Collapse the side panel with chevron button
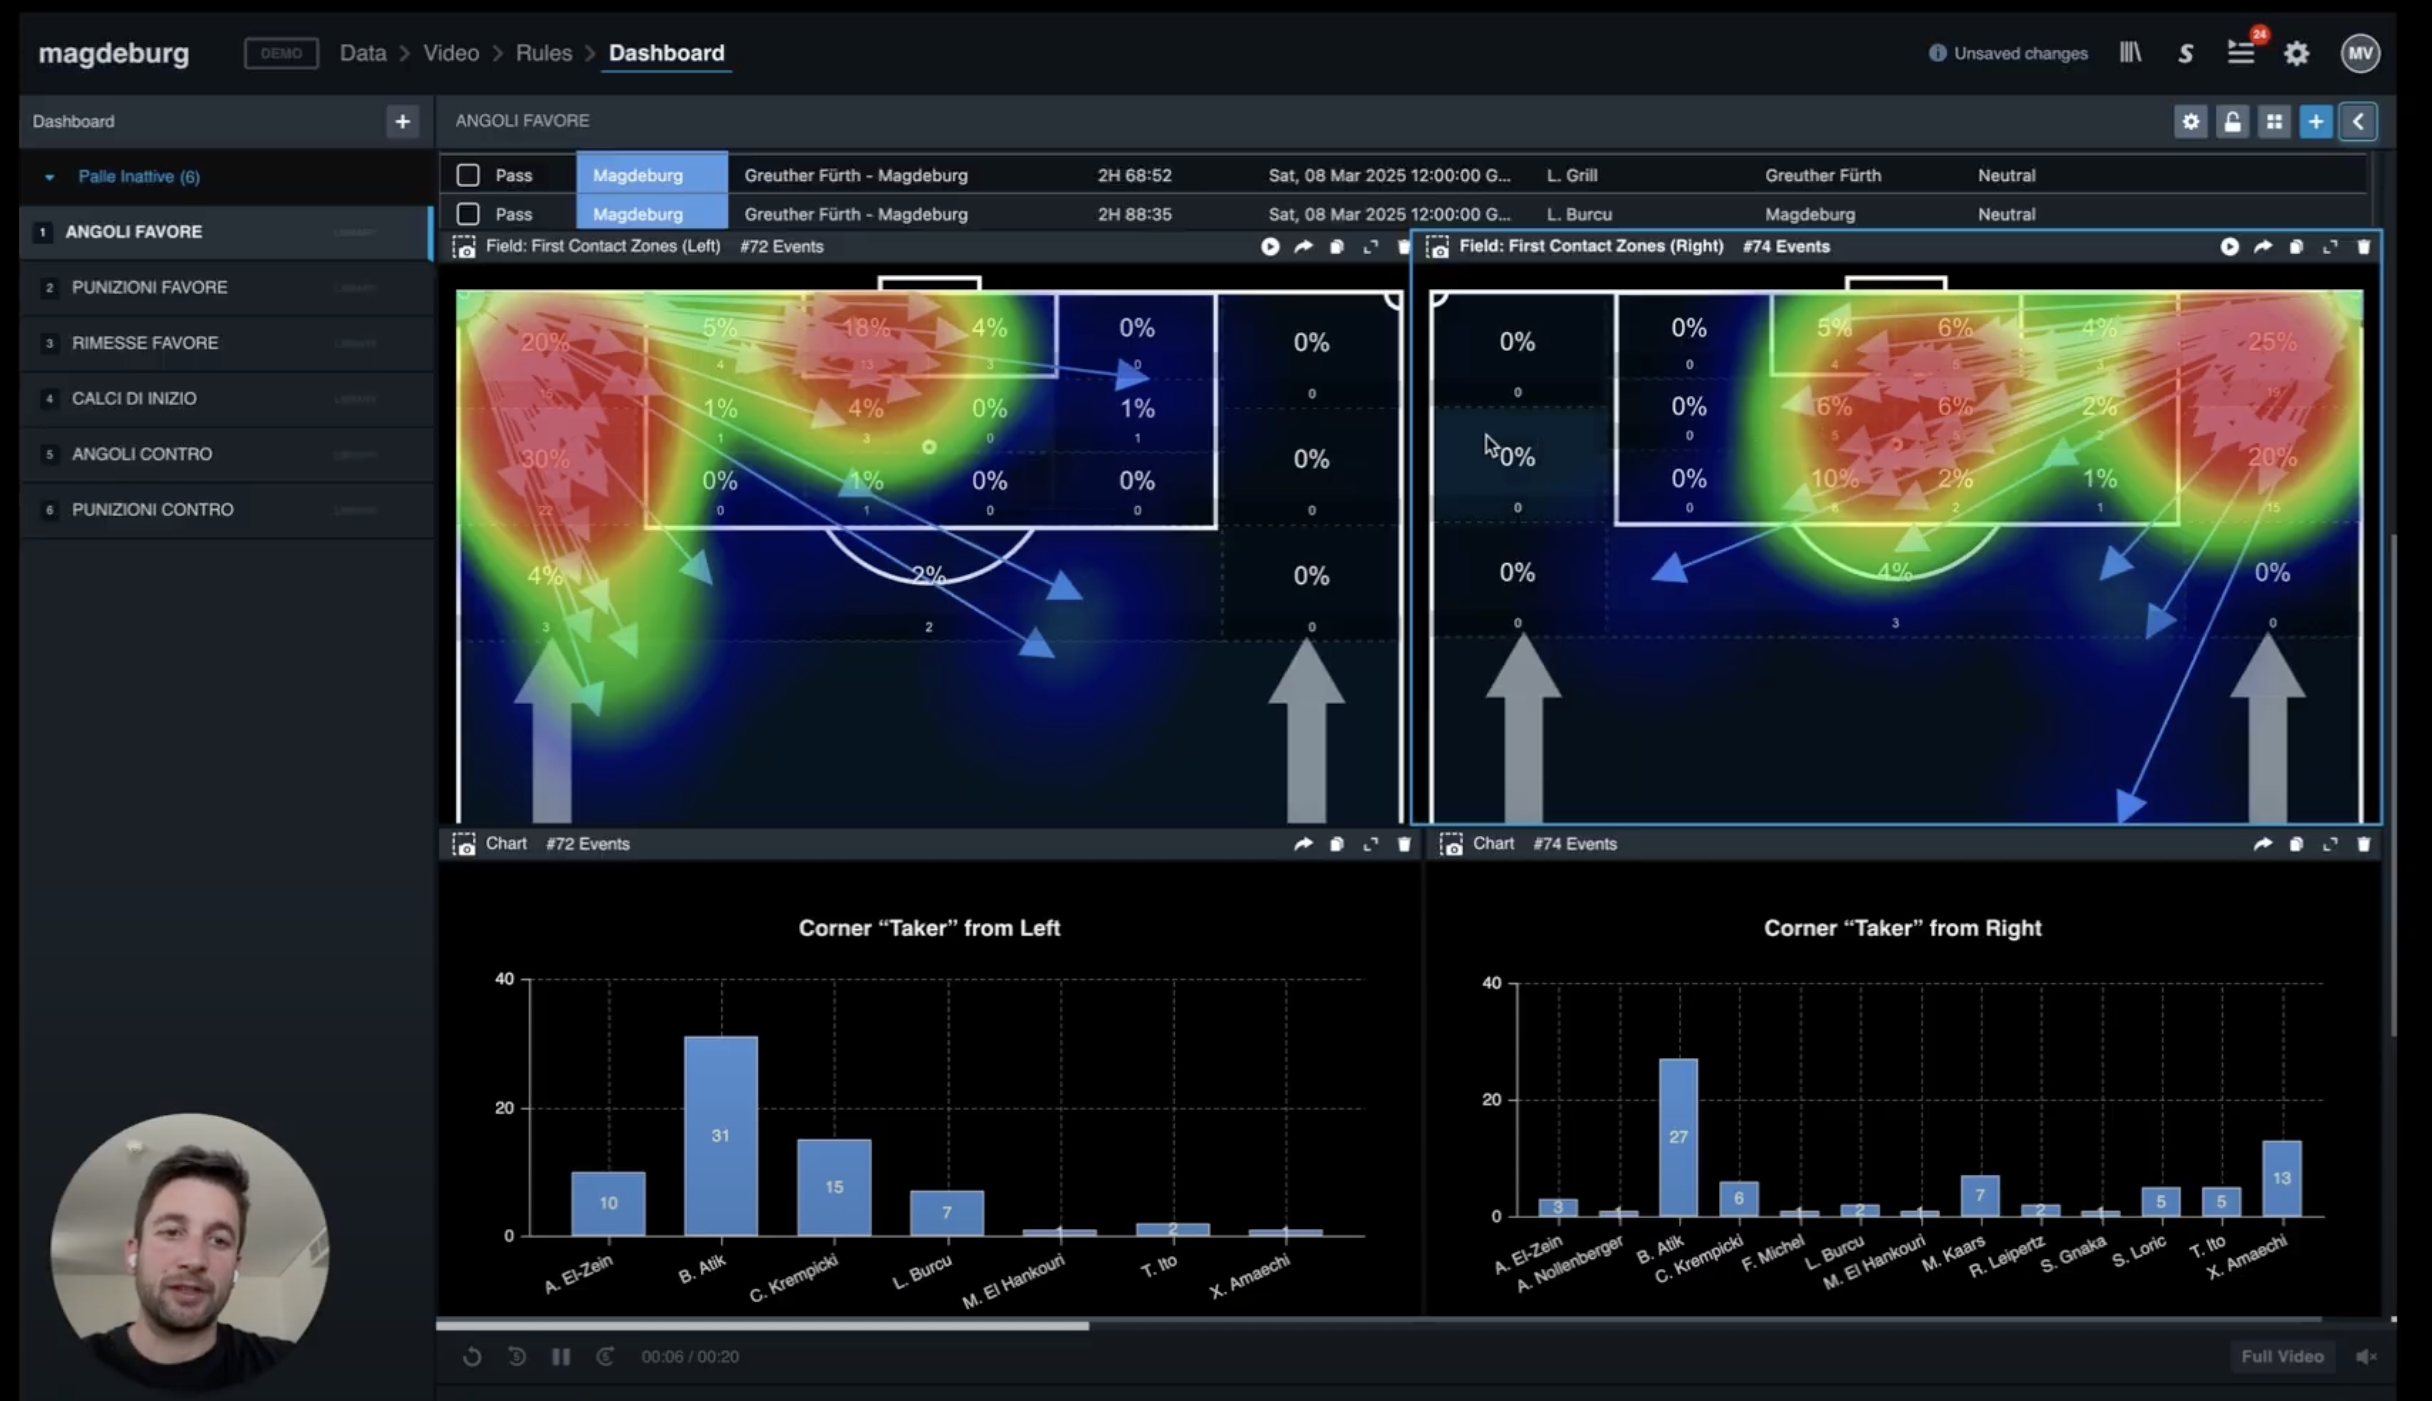Image resolution: width=2432 pixels, height=1401 pixels. click(x=2358, y=122)
